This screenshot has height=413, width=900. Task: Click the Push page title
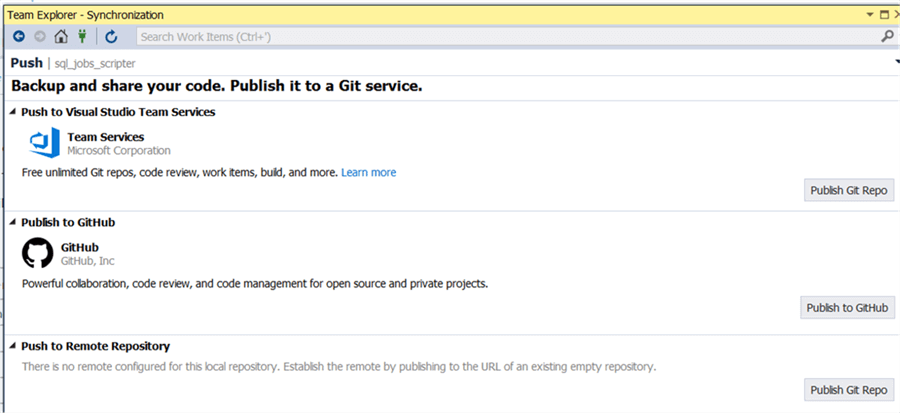(26, 63)
